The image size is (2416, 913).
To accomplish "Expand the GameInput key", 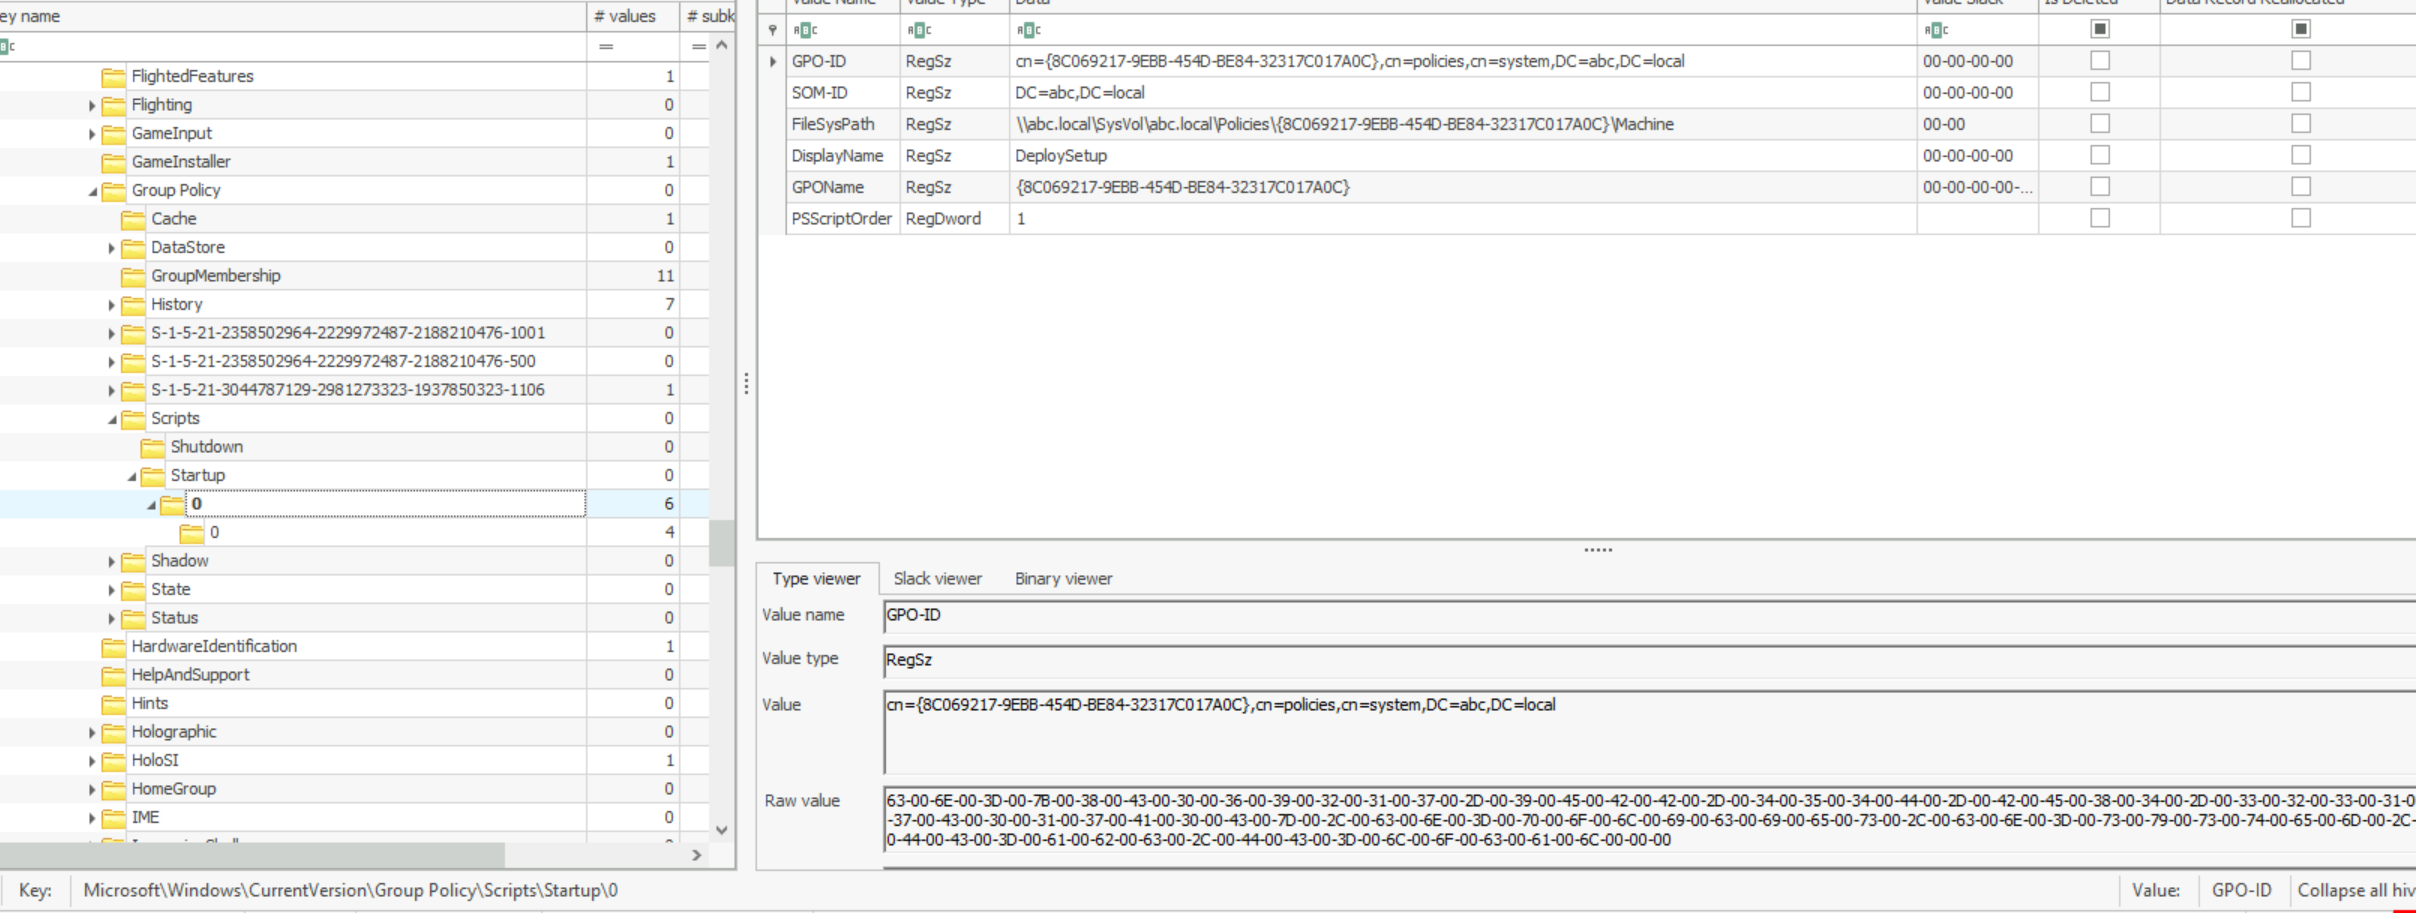I will click(92, 134).
